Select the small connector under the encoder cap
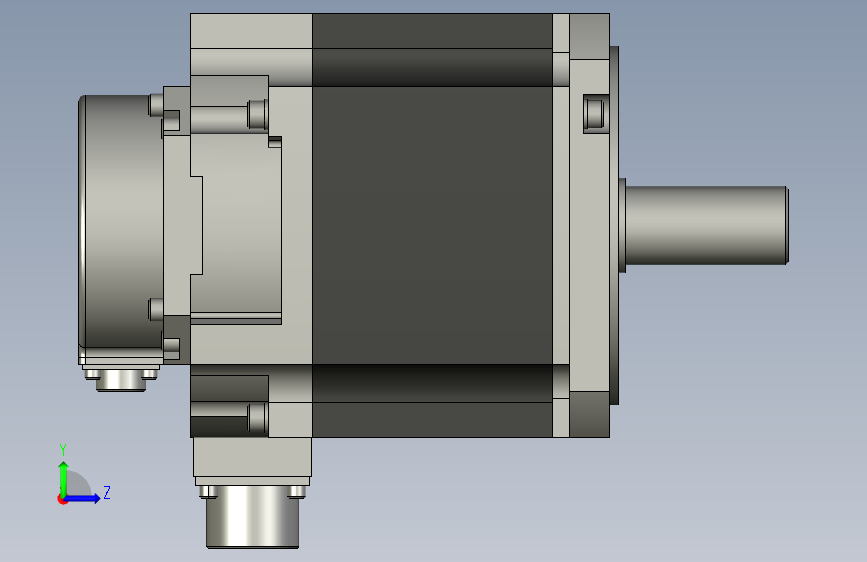The image size is (867, 562). pyautogui.click(x=121, y=380)
